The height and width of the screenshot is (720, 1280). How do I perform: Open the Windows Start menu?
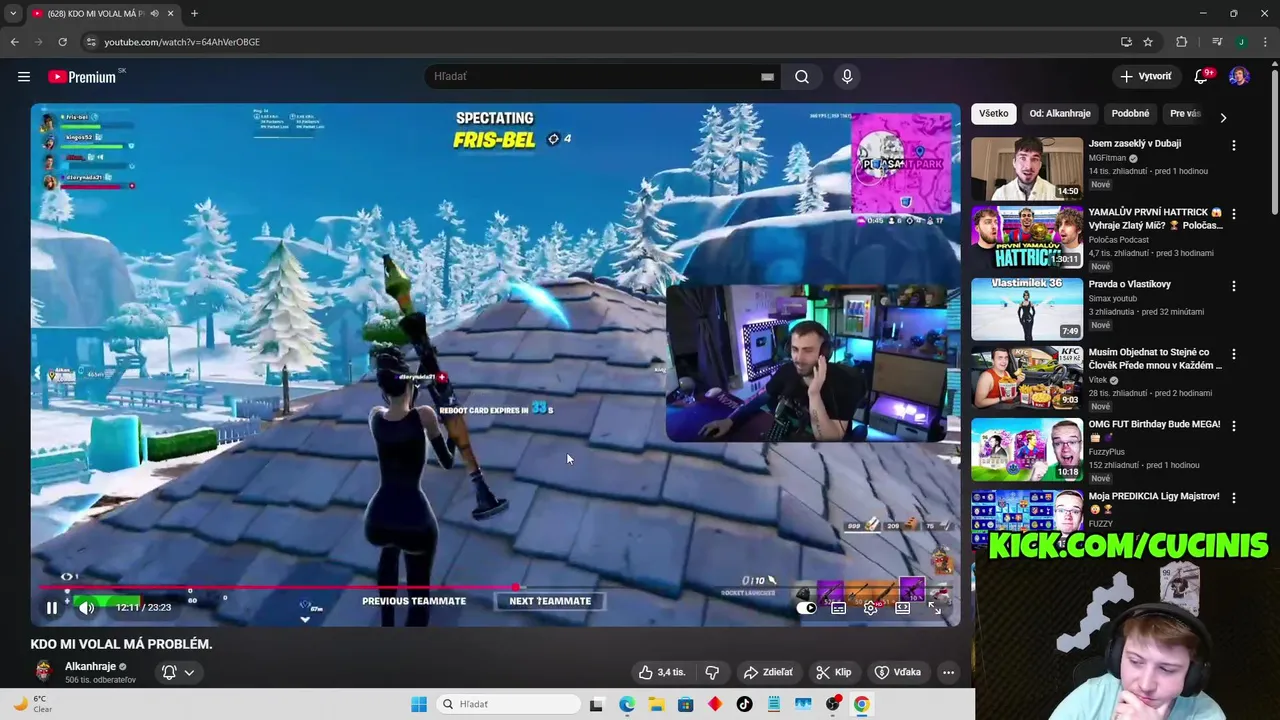[x=419, y=704]
